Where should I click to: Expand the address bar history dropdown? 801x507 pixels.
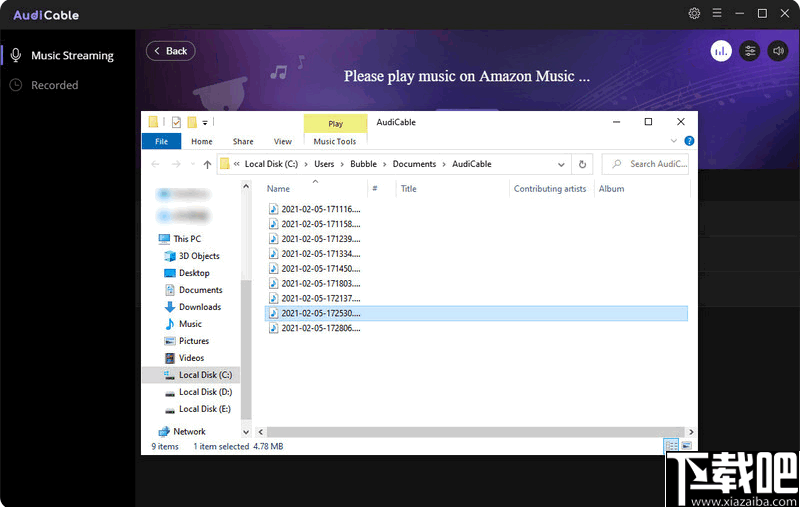point(561,165)
